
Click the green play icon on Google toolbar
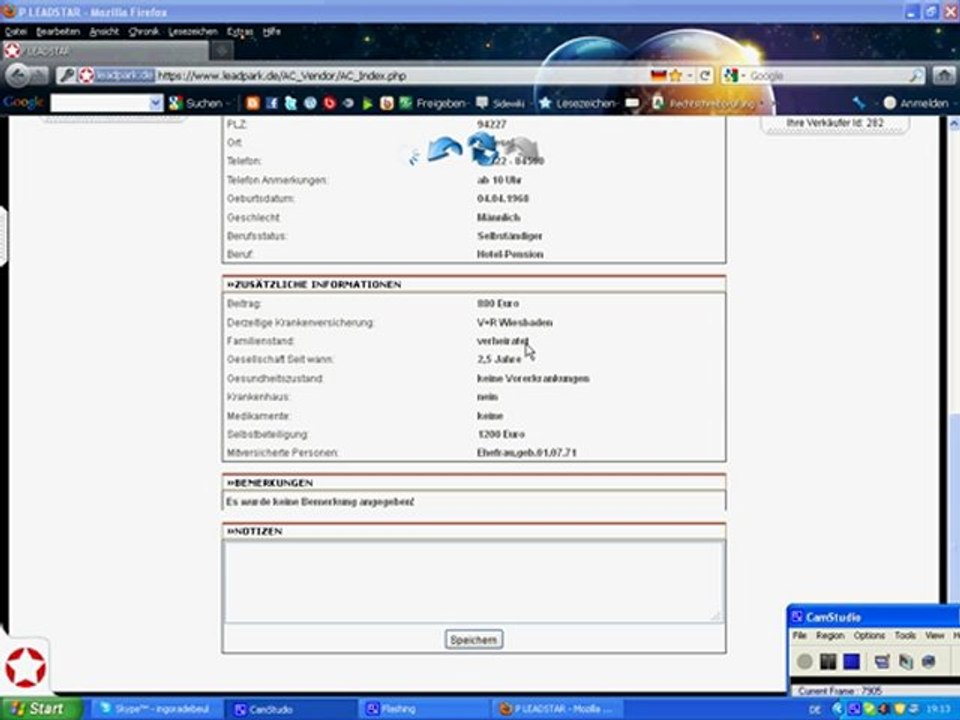coord(367,103)
